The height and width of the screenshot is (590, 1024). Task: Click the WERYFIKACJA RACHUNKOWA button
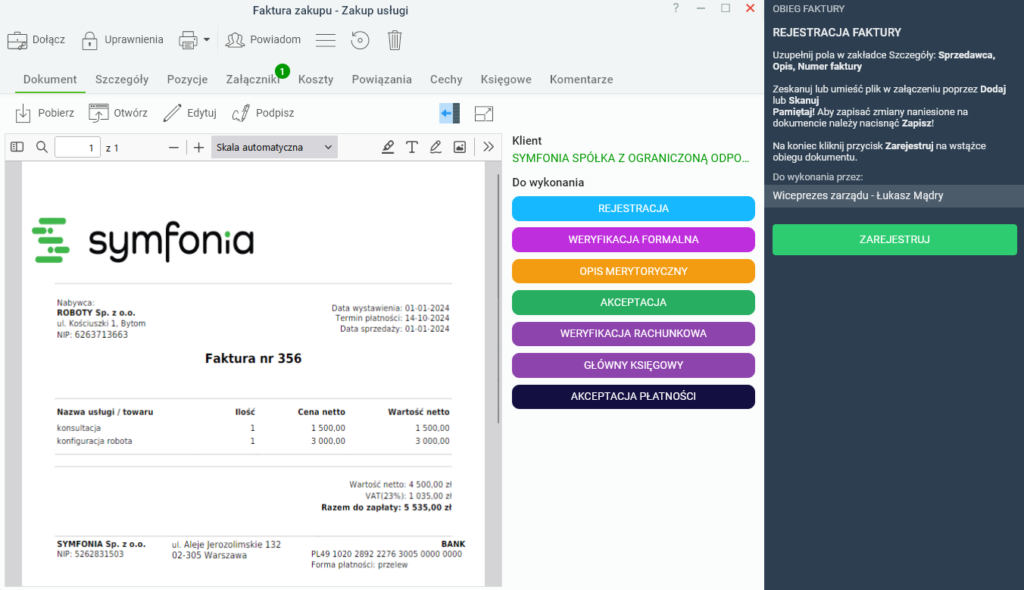pyautogui.click(x=633, y=334)
